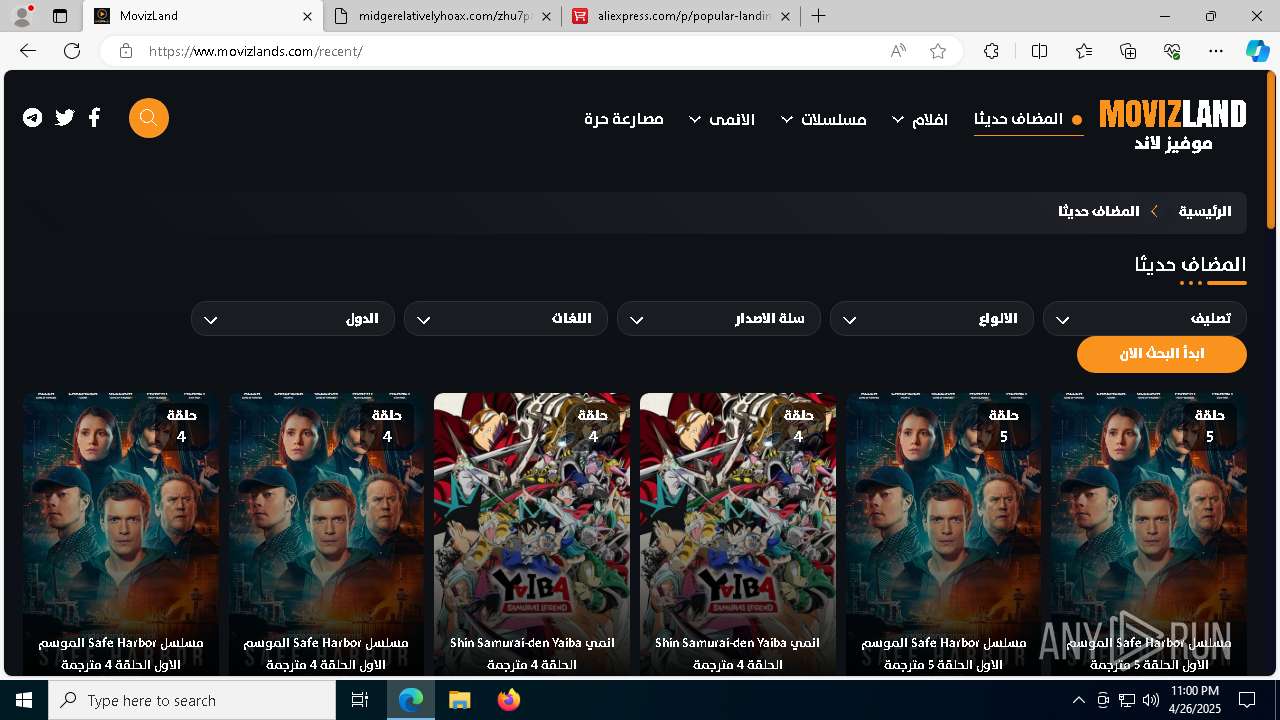Click the page vertical scrollbar
1280x720 pixels.
(1272, 150)
